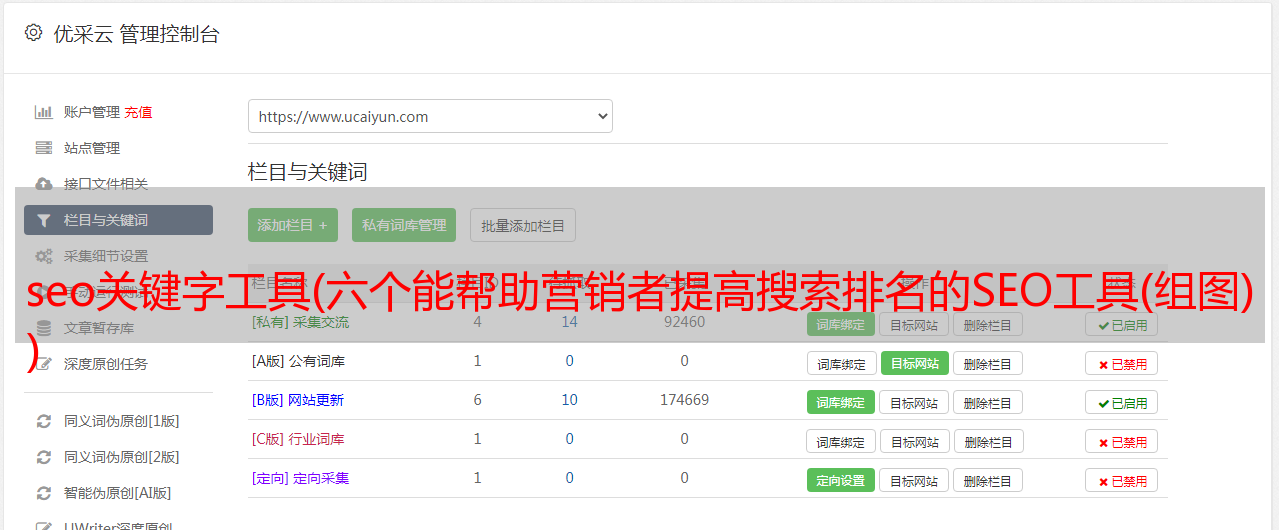Delete the 定向采集 column via 删除栏目
The height and width of the screenshot is (530, 1279).
pos(988,480)
